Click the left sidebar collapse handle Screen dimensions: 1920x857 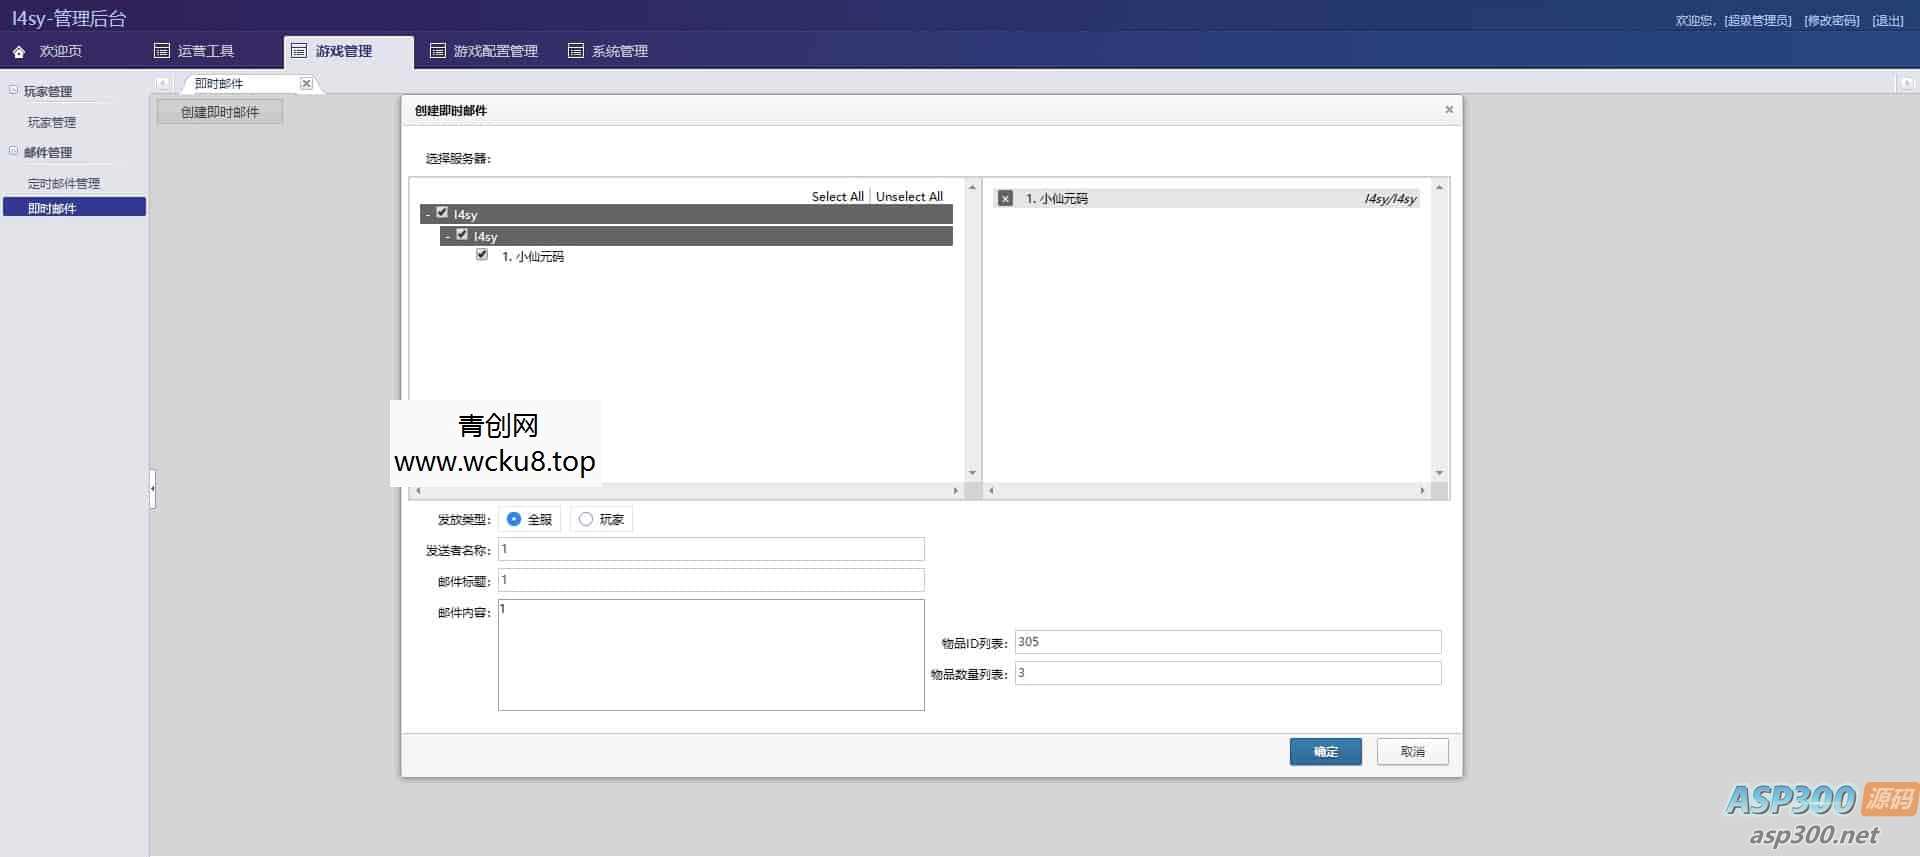[x=152, y=488]
